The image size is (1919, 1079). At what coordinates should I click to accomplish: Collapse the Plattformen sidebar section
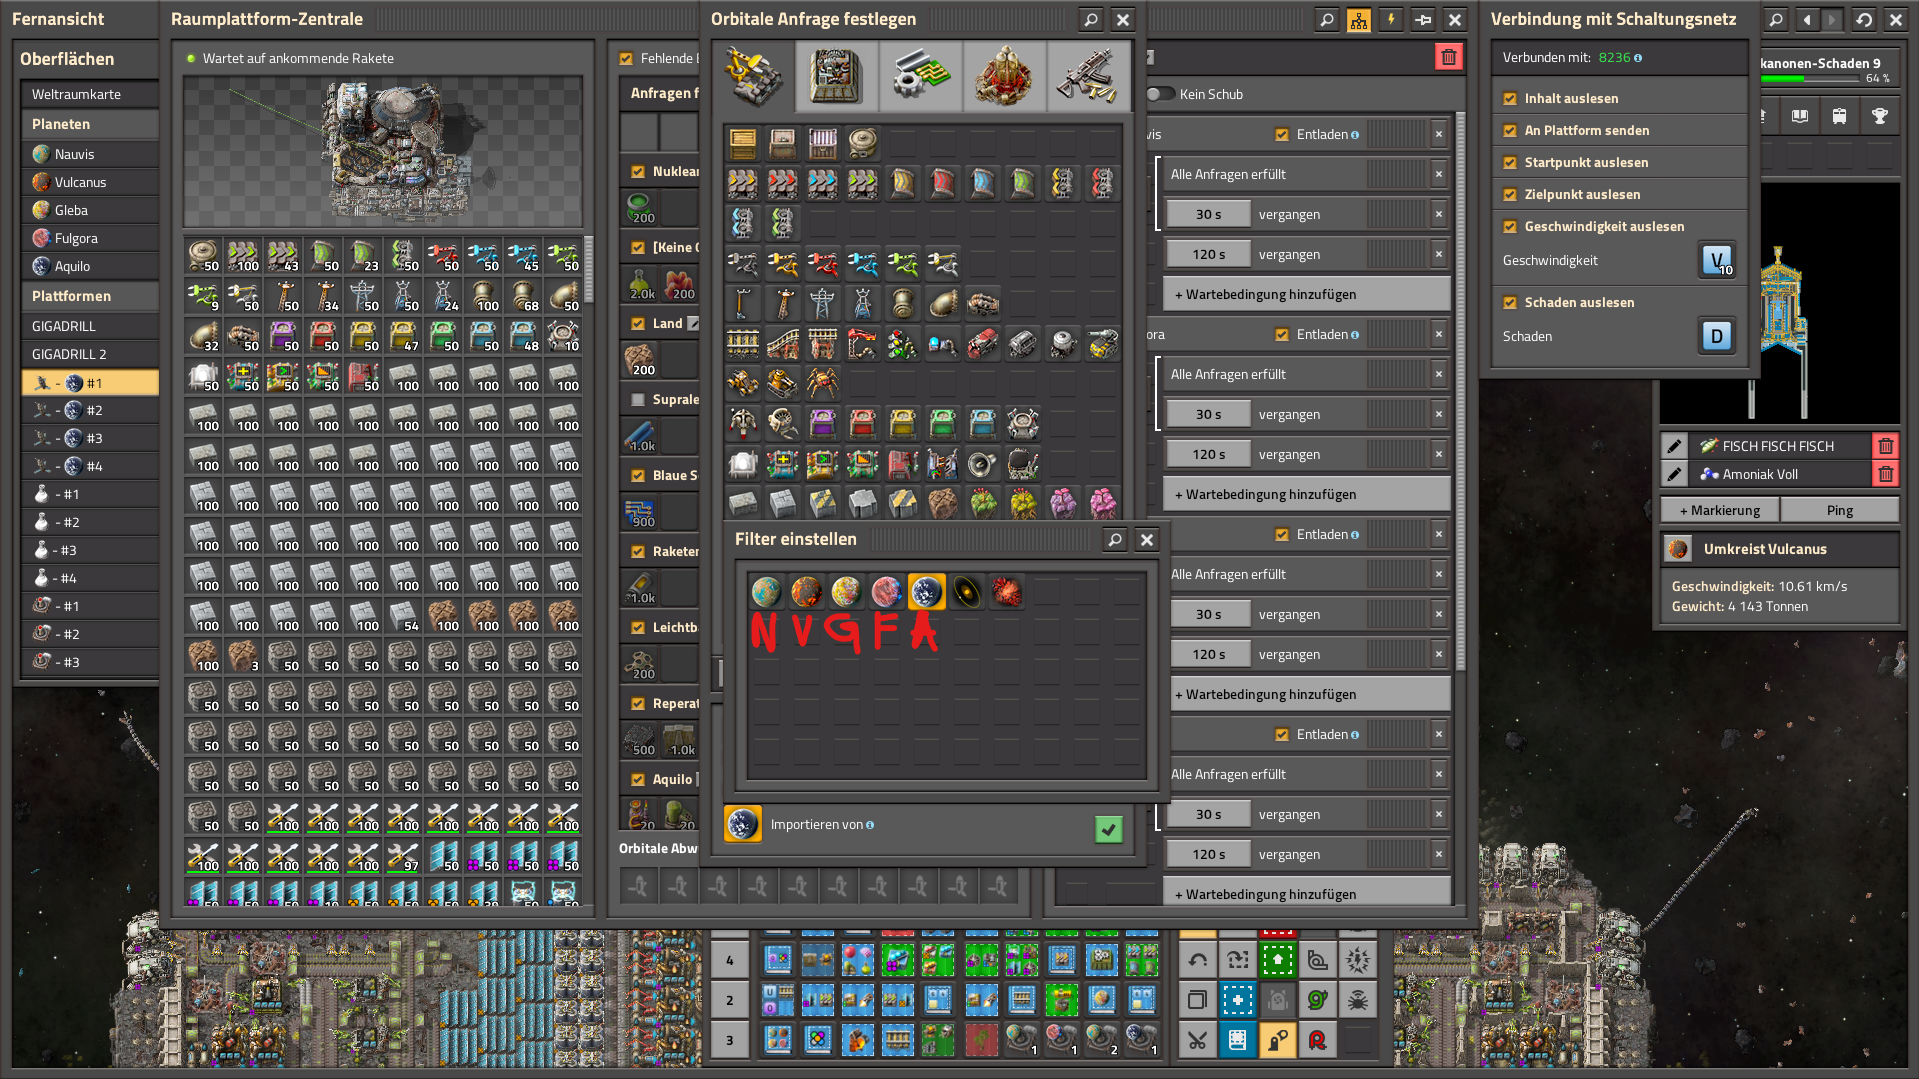89,296
